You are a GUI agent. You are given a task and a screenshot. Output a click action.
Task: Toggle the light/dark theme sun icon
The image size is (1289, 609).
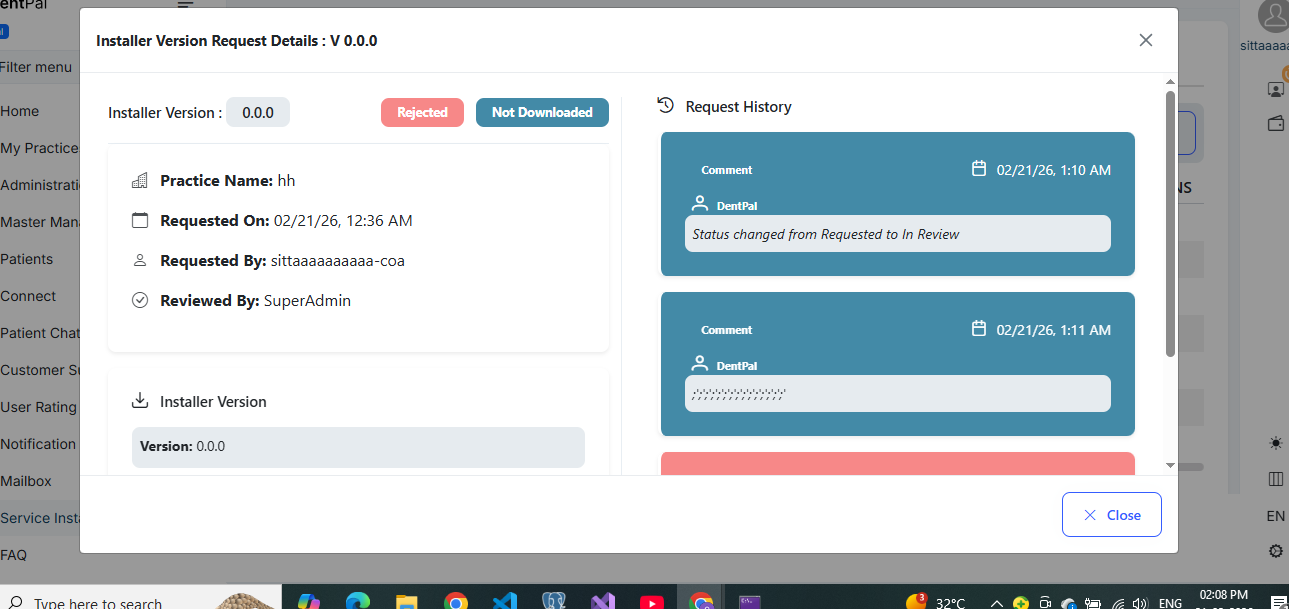(1275, 443)
